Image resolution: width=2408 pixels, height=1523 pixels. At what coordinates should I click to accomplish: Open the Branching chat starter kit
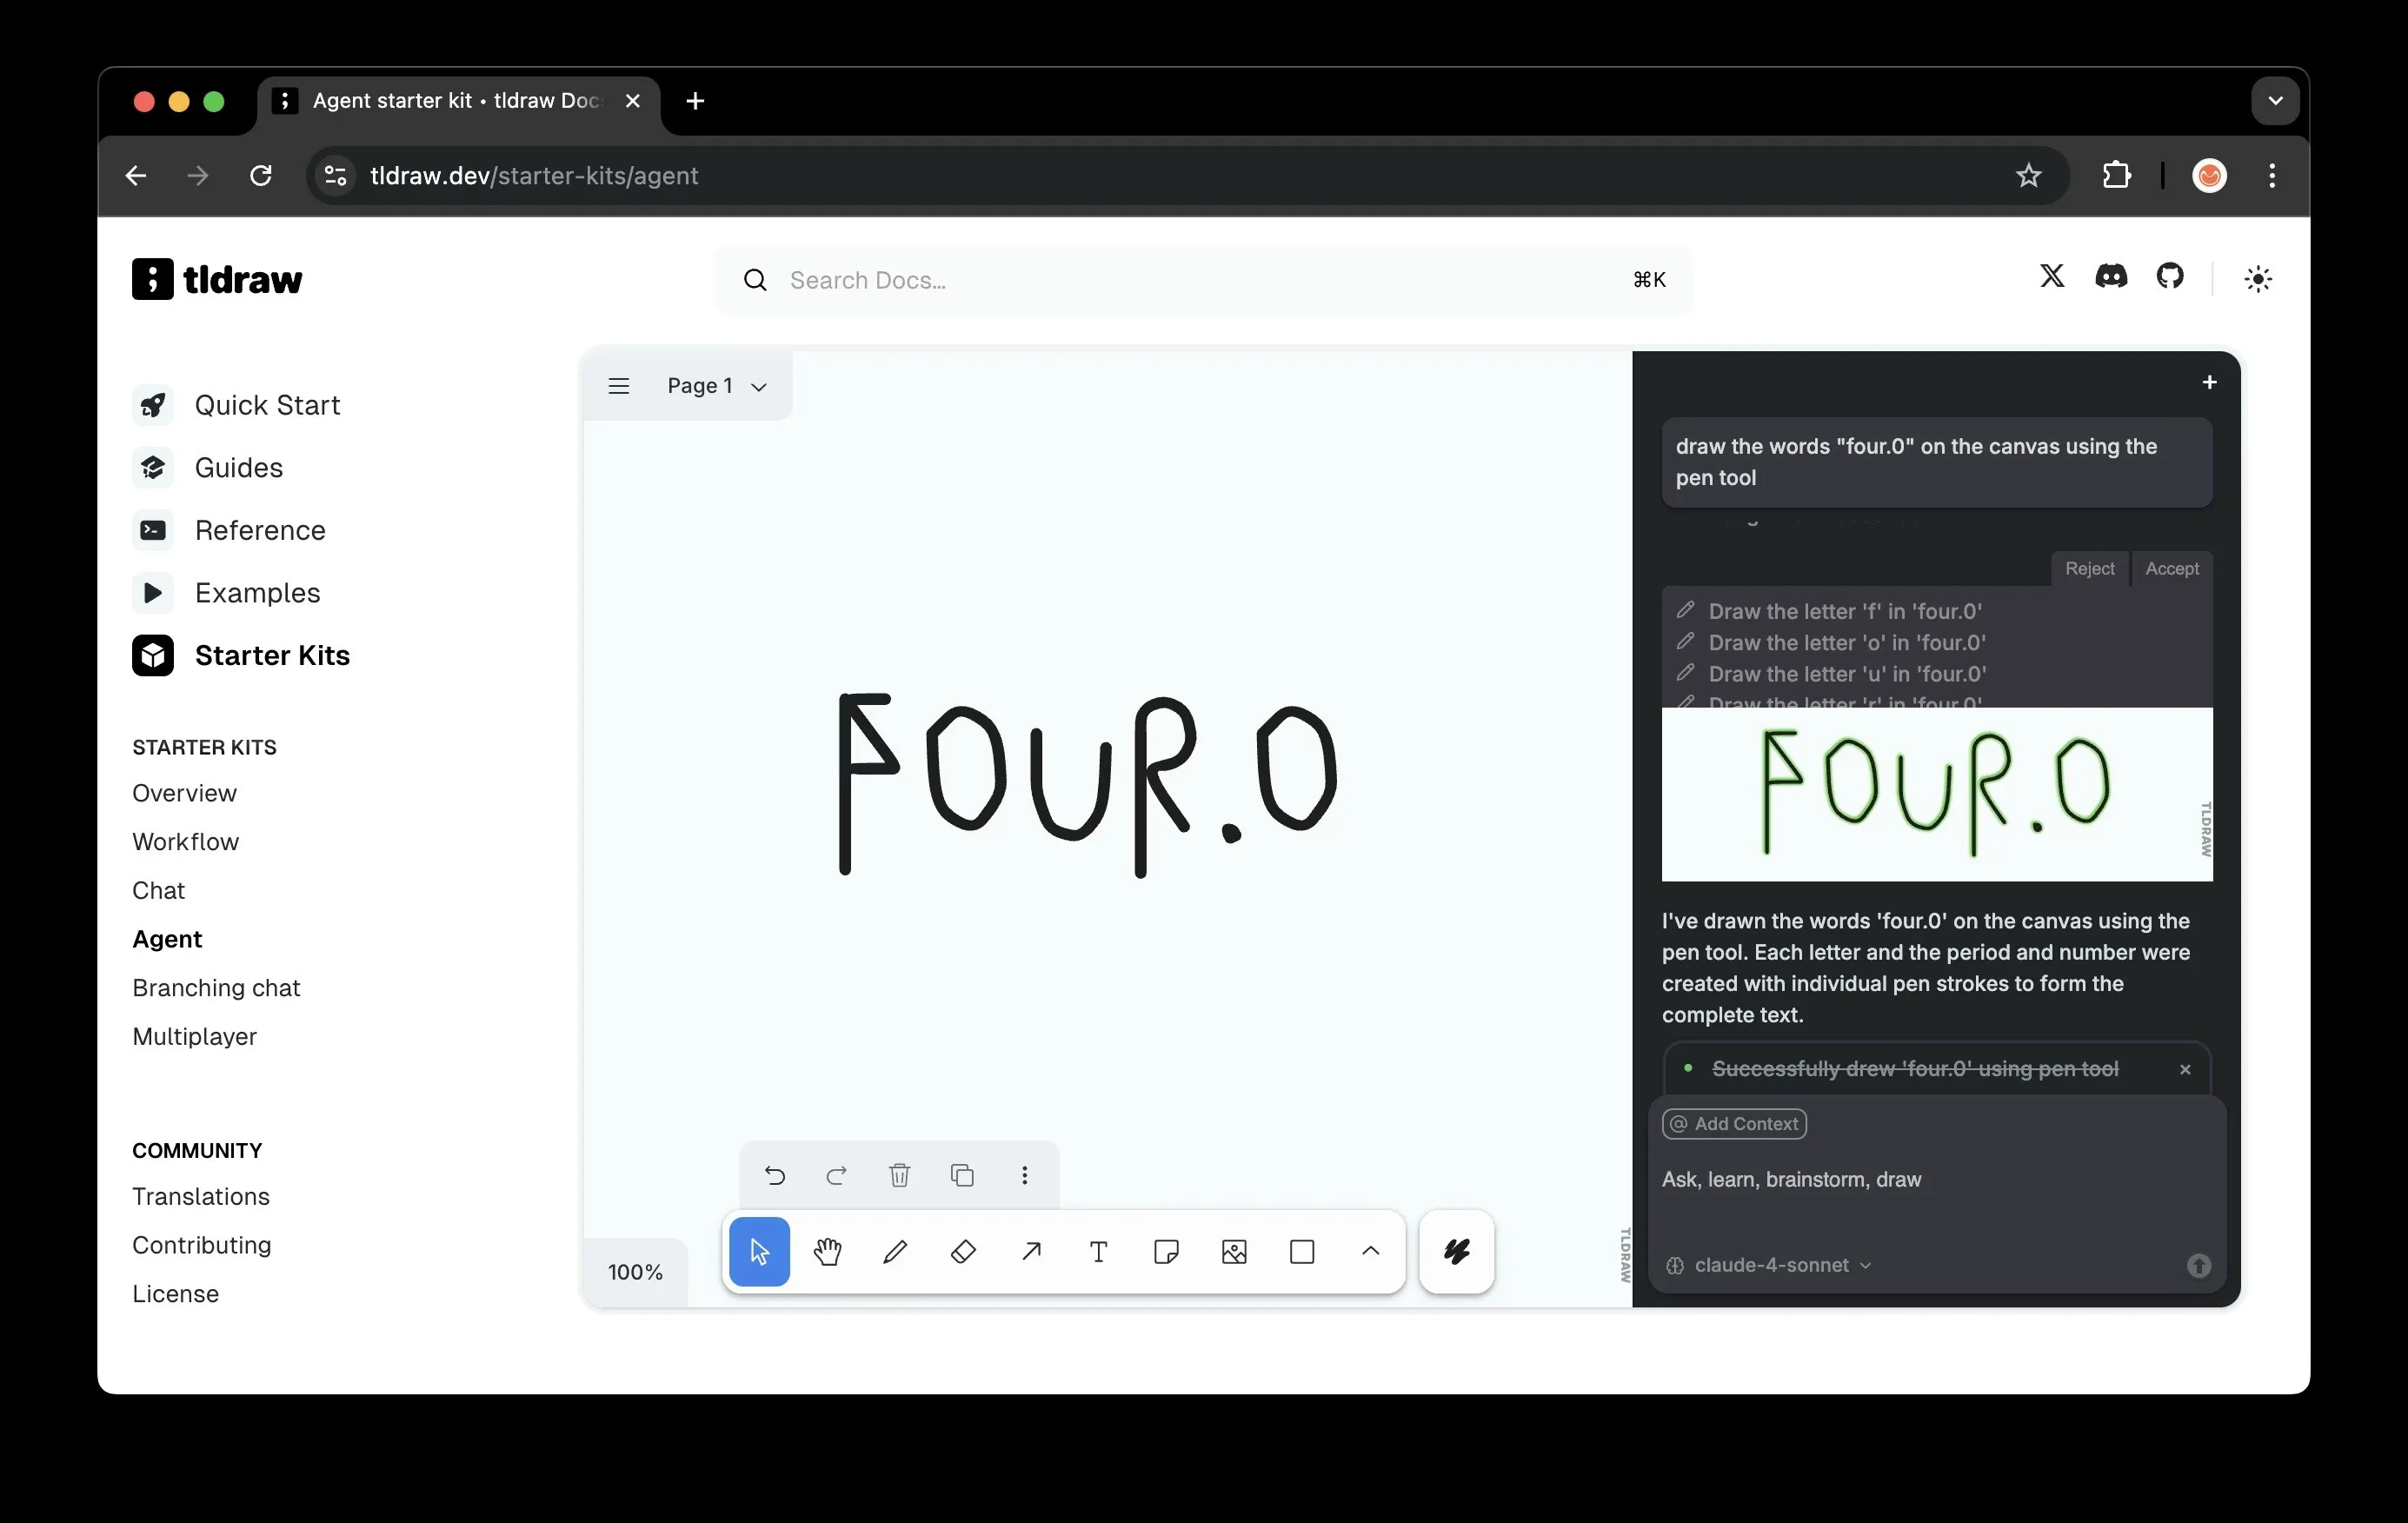216,987
